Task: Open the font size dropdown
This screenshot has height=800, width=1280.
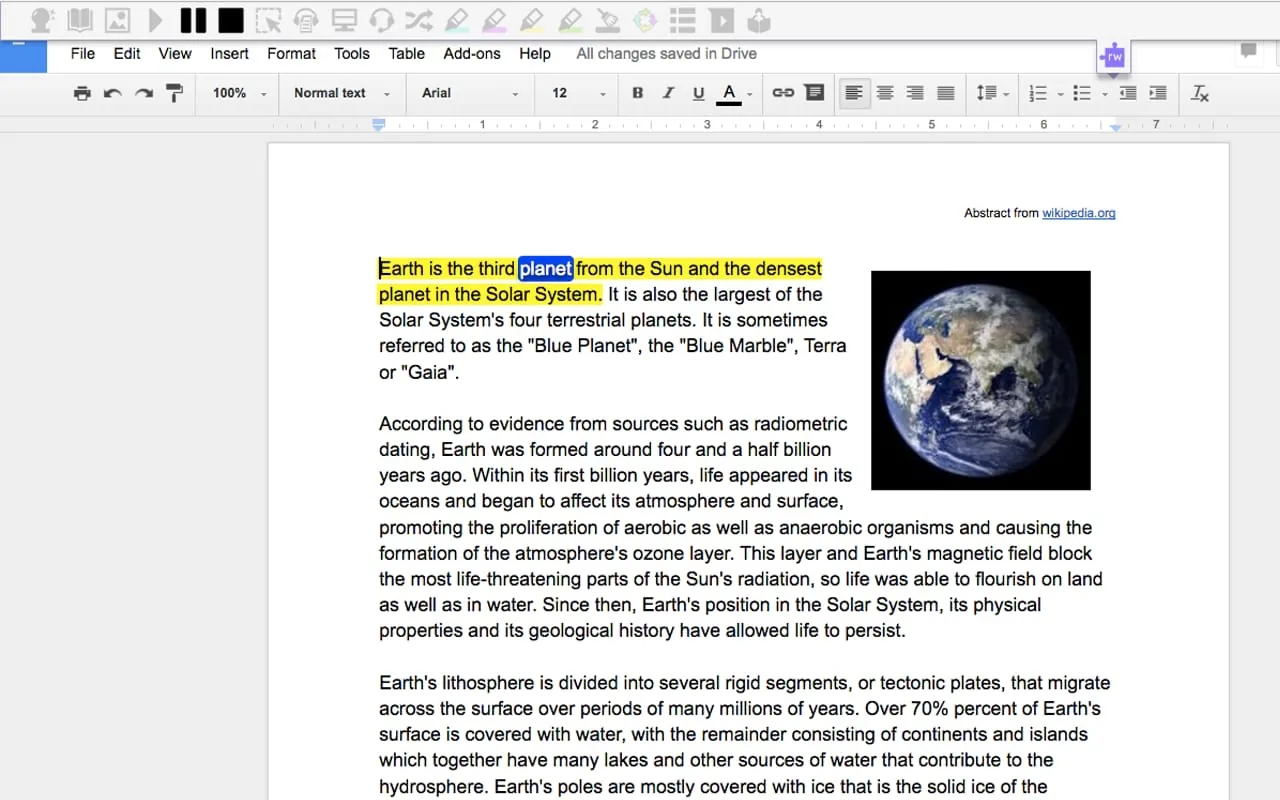Action: pos(576,93)
